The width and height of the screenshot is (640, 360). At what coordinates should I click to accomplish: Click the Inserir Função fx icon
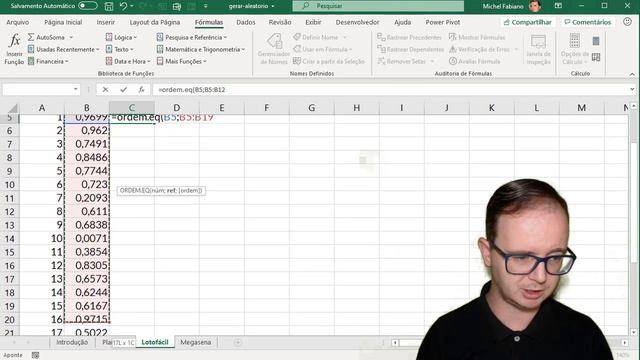pos(14,41)
